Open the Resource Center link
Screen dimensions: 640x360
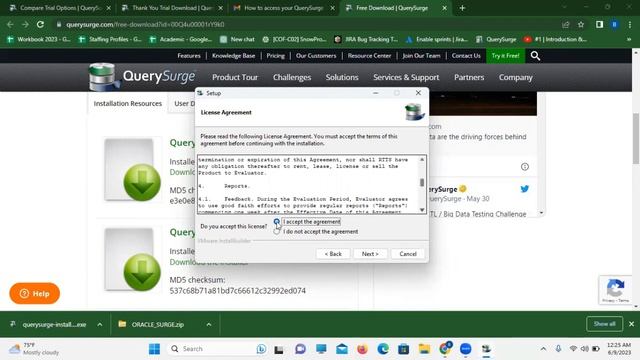(369, 56)
